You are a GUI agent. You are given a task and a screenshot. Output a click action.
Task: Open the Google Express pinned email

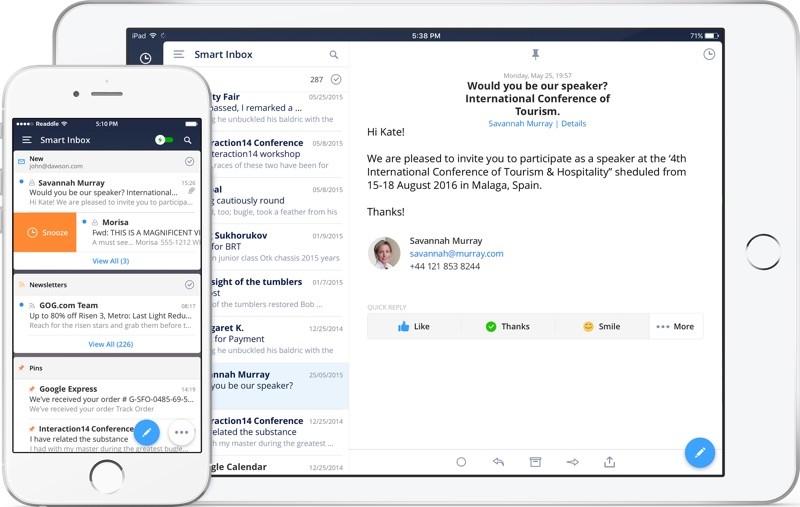point(107,399)
